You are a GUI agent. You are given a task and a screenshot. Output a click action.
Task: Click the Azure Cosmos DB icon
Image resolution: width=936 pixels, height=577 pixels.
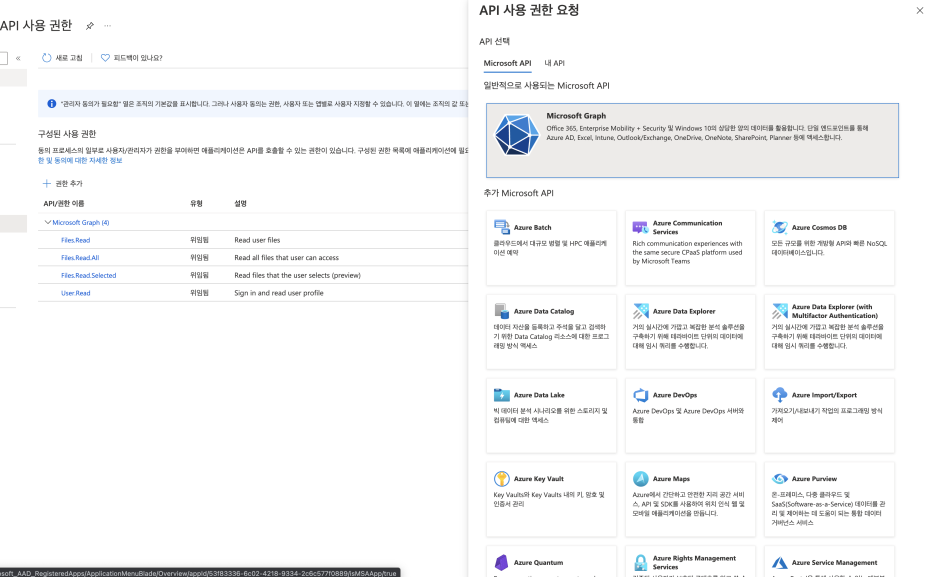779,227
